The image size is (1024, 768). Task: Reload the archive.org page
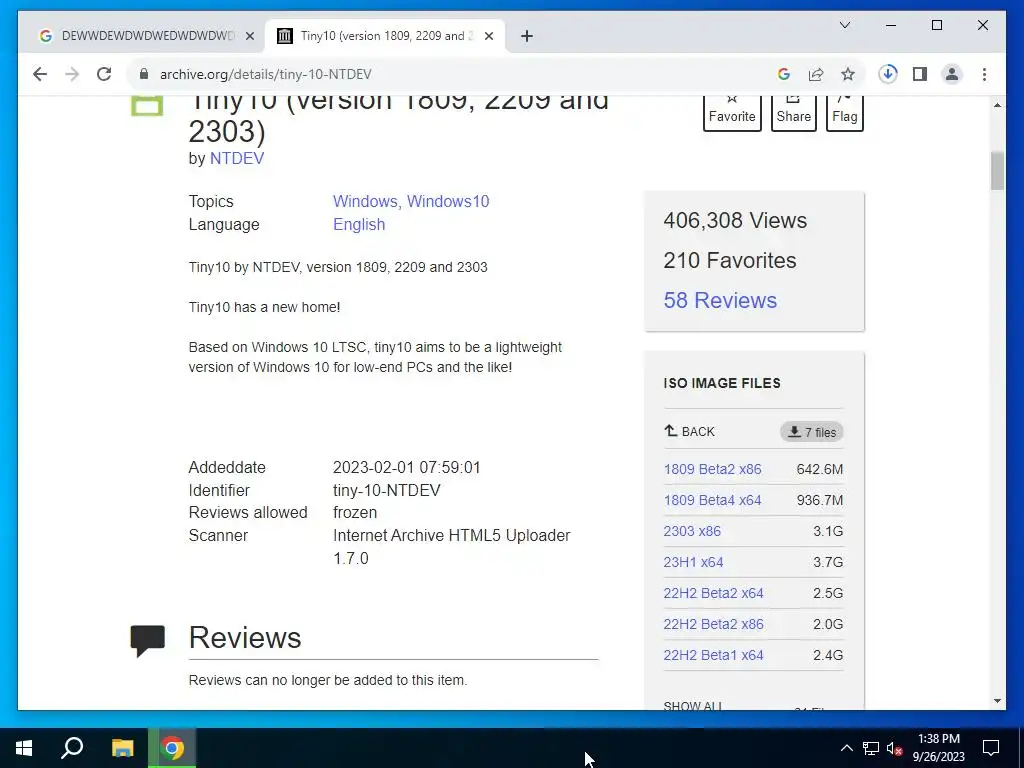pos(104,74)
